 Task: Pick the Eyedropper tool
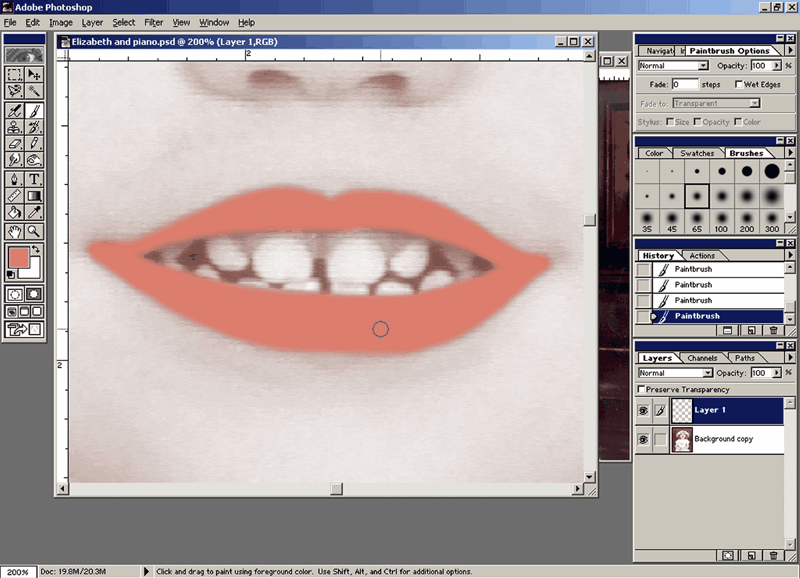coord(34,212)
